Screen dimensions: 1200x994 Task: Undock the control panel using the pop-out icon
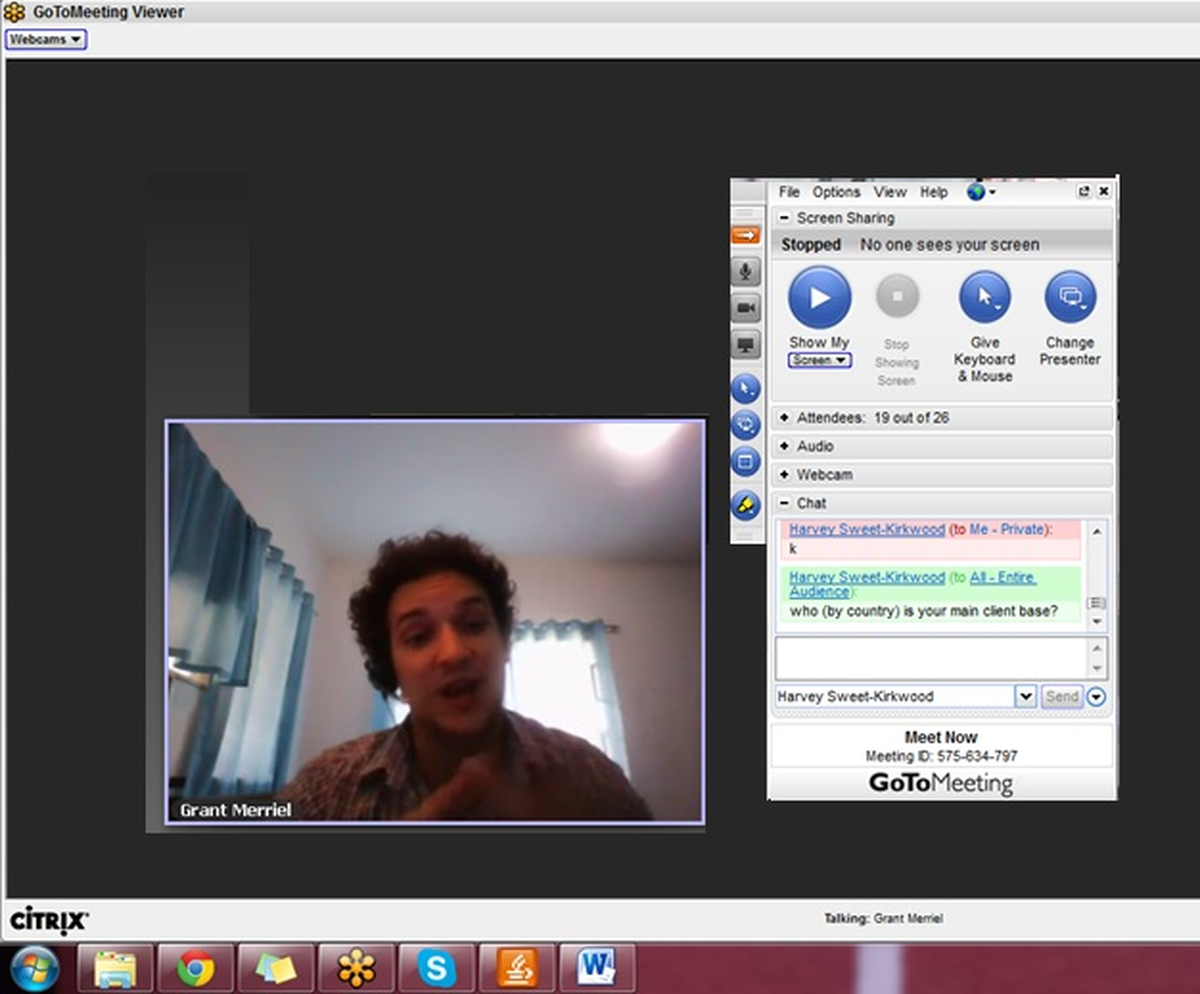point(1084,191)
